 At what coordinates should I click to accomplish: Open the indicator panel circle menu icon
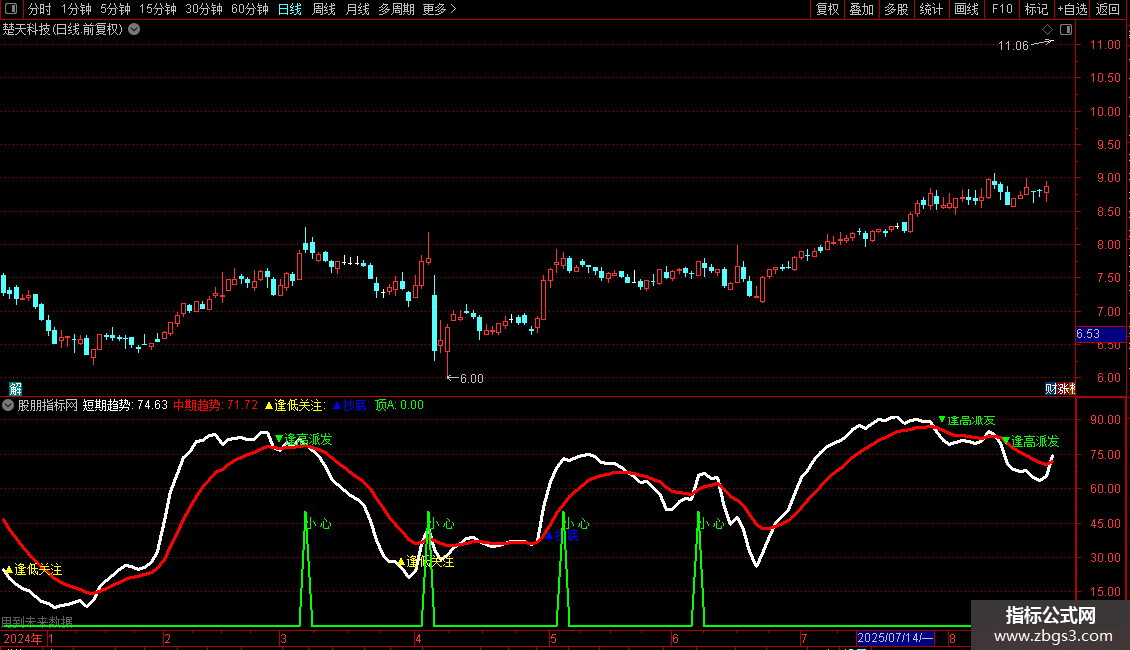tap(8, 406)
